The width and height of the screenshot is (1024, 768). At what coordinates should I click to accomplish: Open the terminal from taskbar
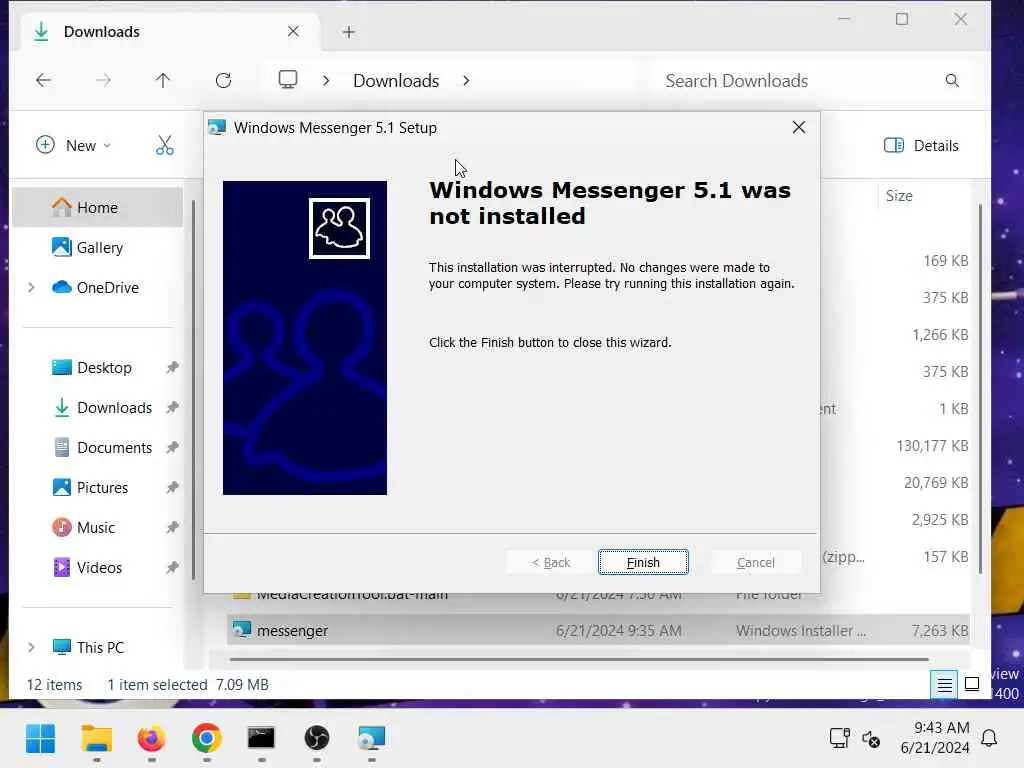click(261, 739)
